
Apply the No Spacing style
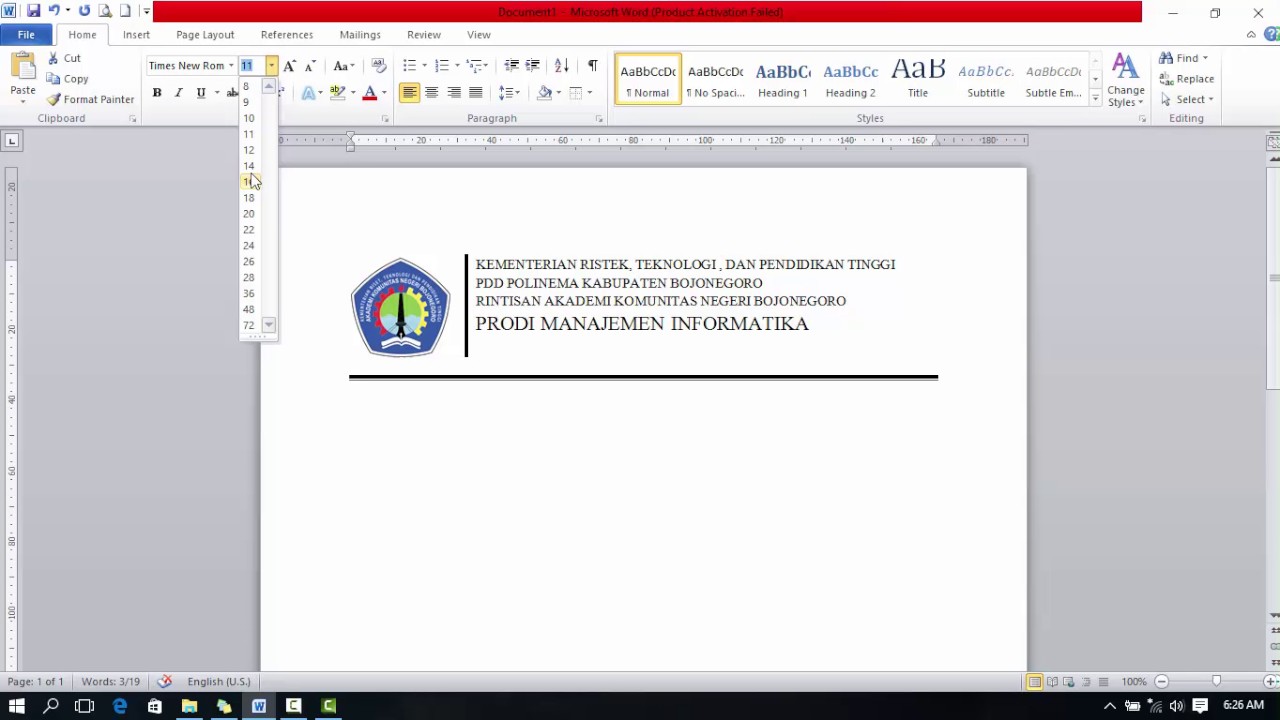715,79
